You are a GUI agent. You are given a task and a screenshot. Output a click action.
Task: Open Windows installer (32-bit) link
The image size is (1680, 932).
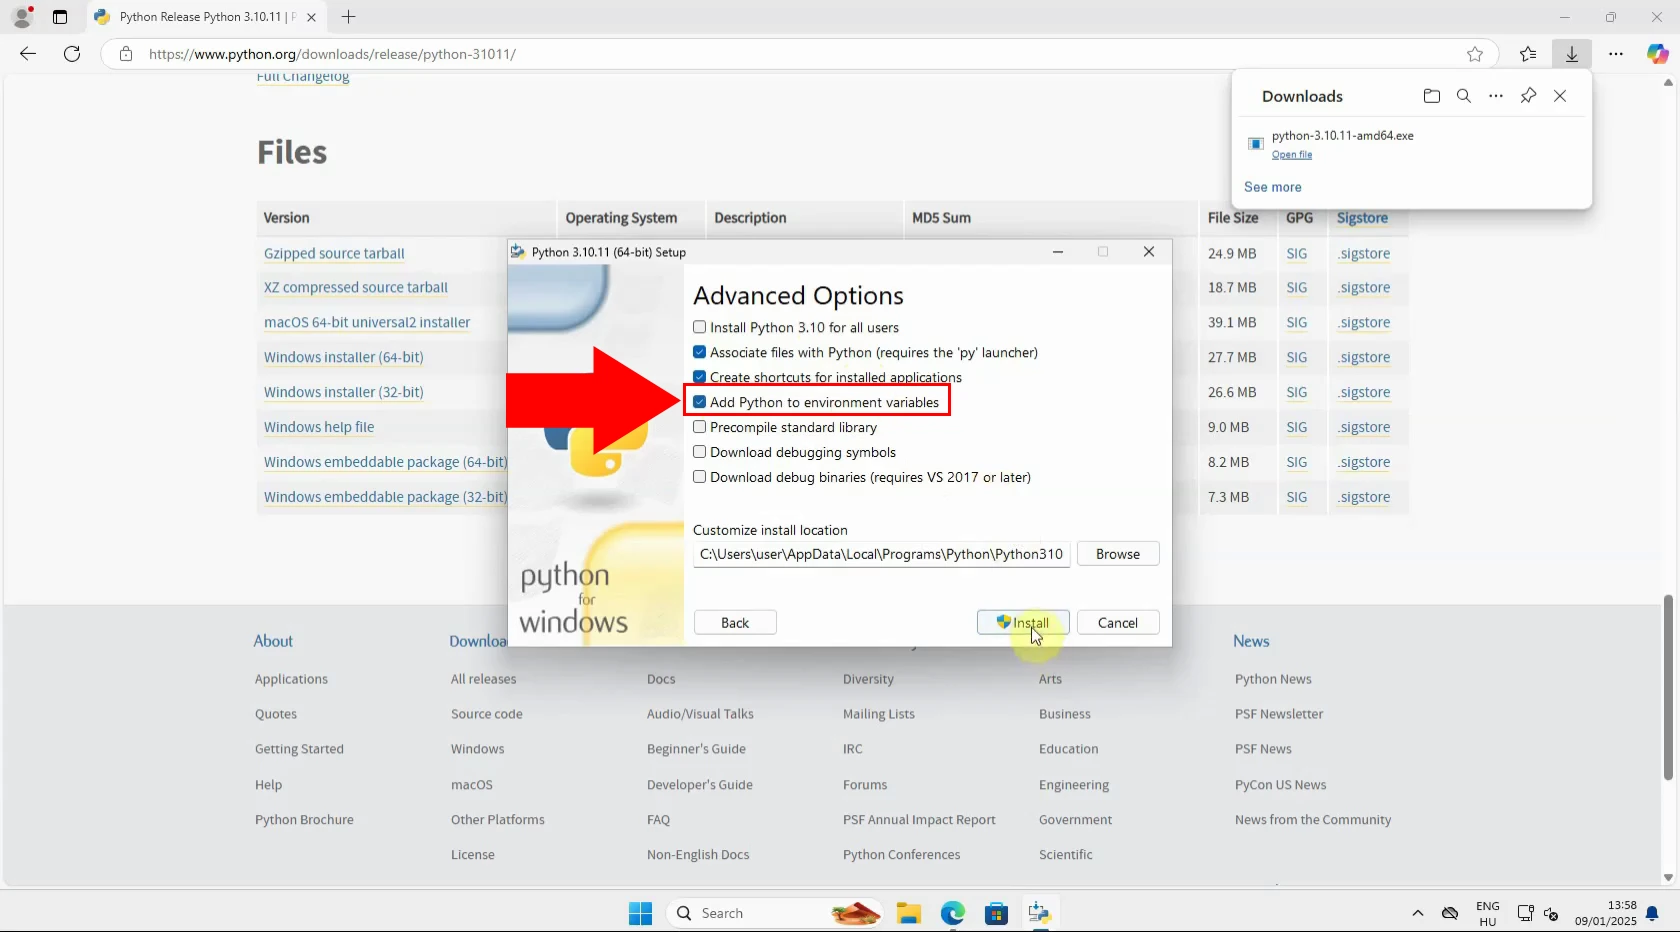[x=344, y=392]
